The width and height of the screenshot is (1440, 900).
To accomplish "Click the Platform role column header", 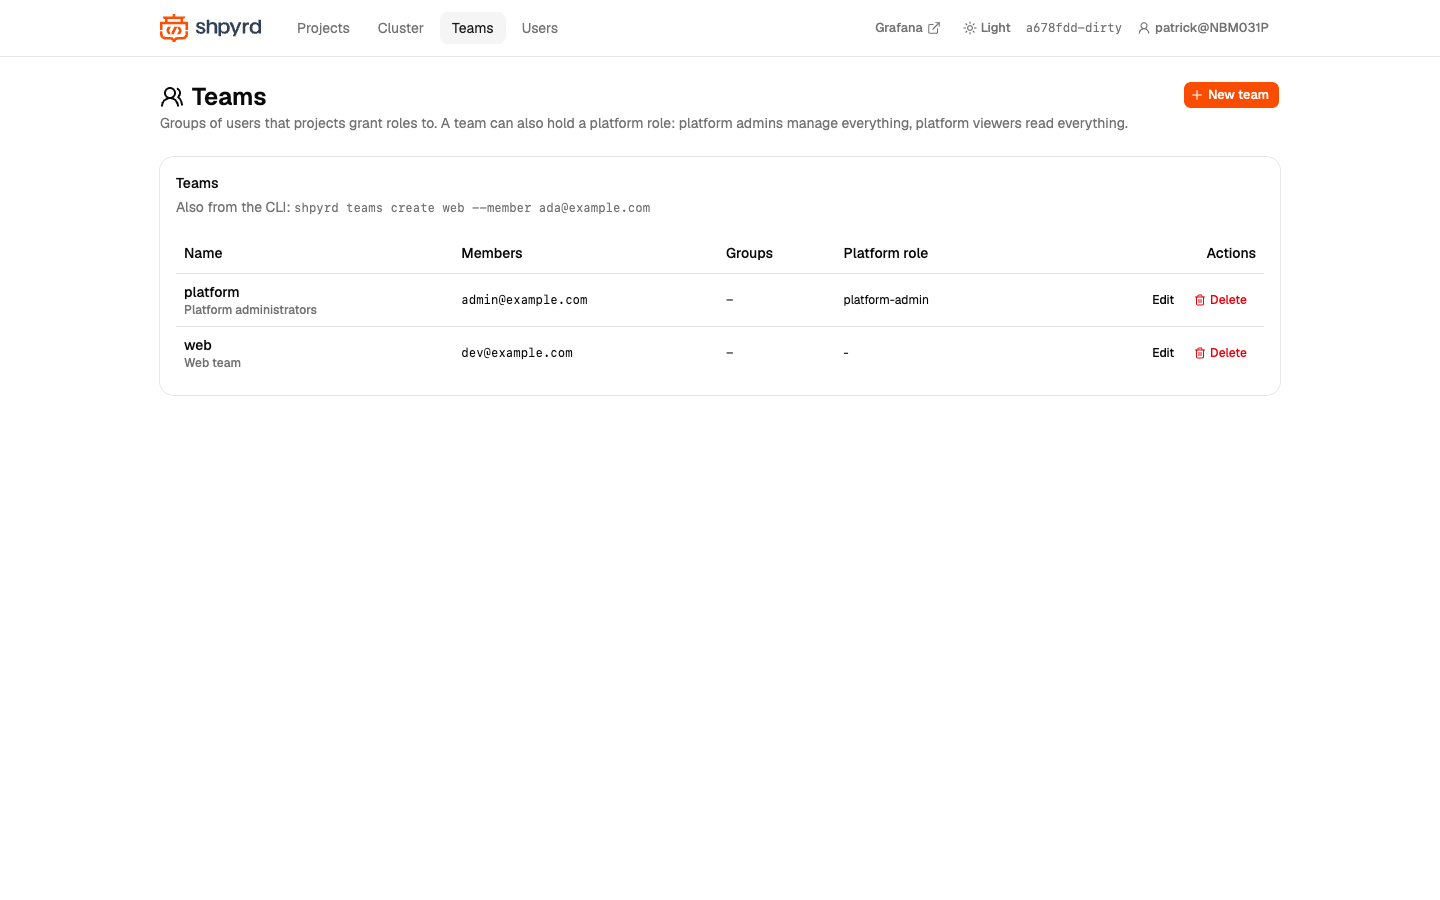I will [x=886, y=253].
